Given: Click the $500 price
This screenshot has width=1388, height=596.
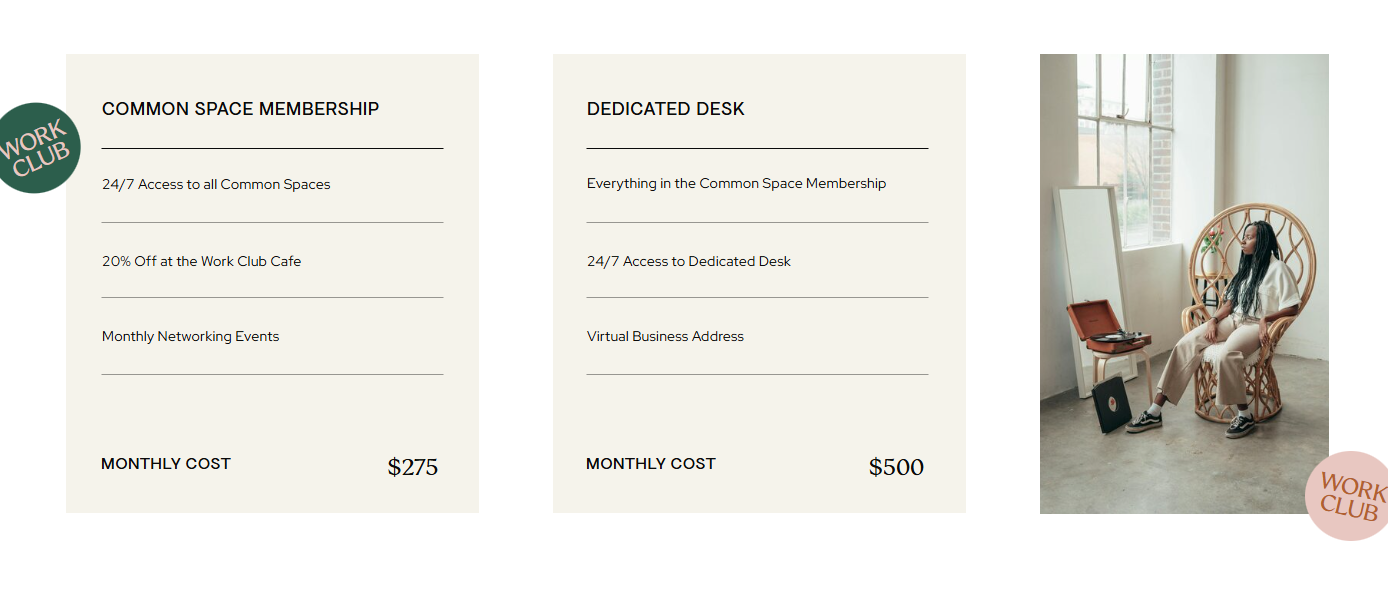Looking at the screenshot, I should point(896,467).
